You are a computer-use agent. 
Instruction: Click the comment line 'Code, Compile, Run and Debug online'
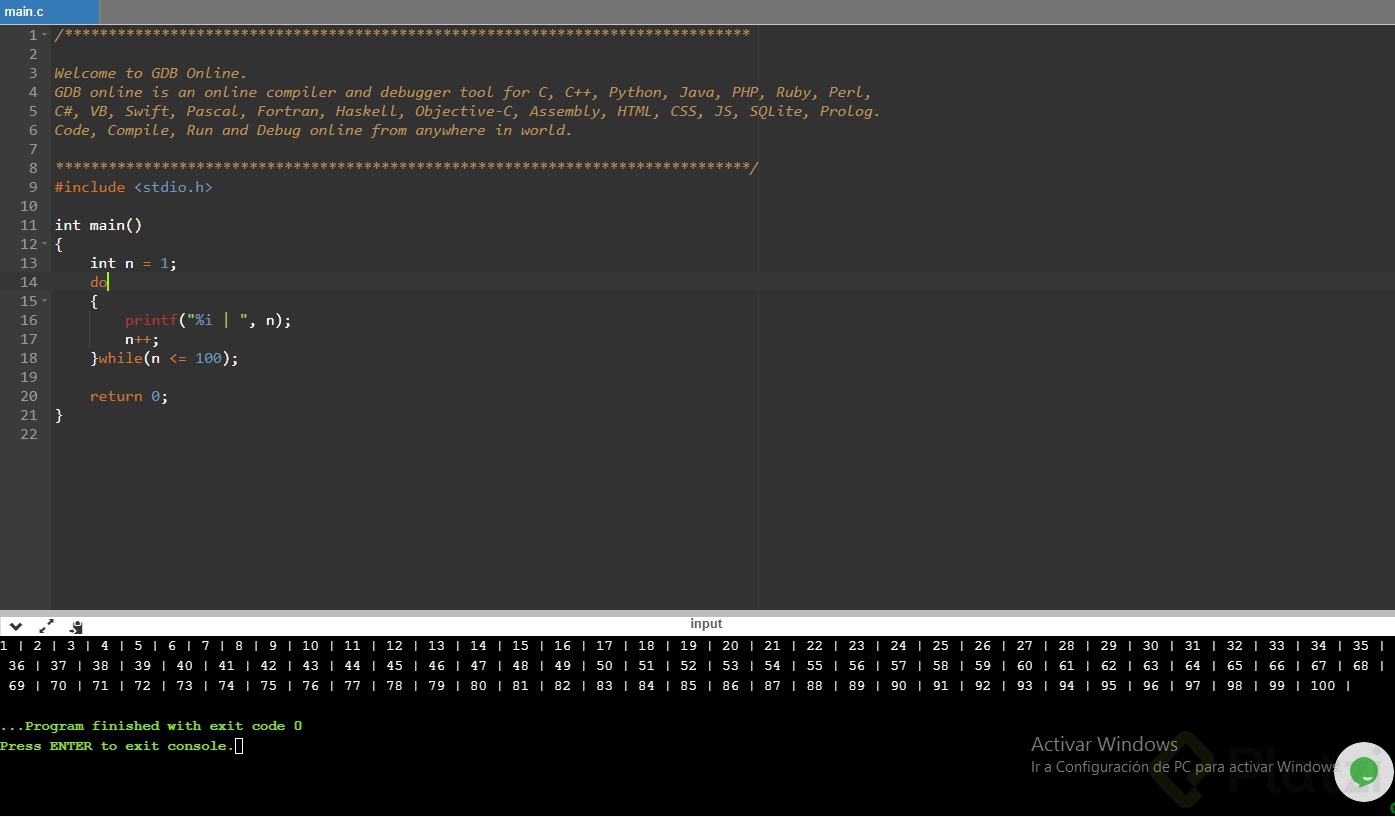(313, 130)
